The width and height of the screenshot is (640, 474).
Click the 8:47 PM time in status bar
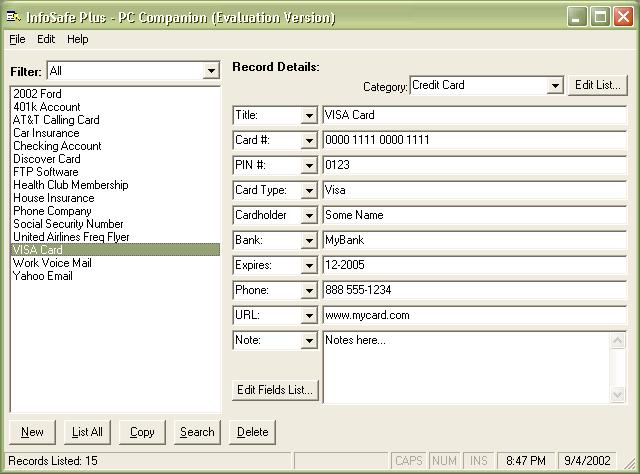526,461
